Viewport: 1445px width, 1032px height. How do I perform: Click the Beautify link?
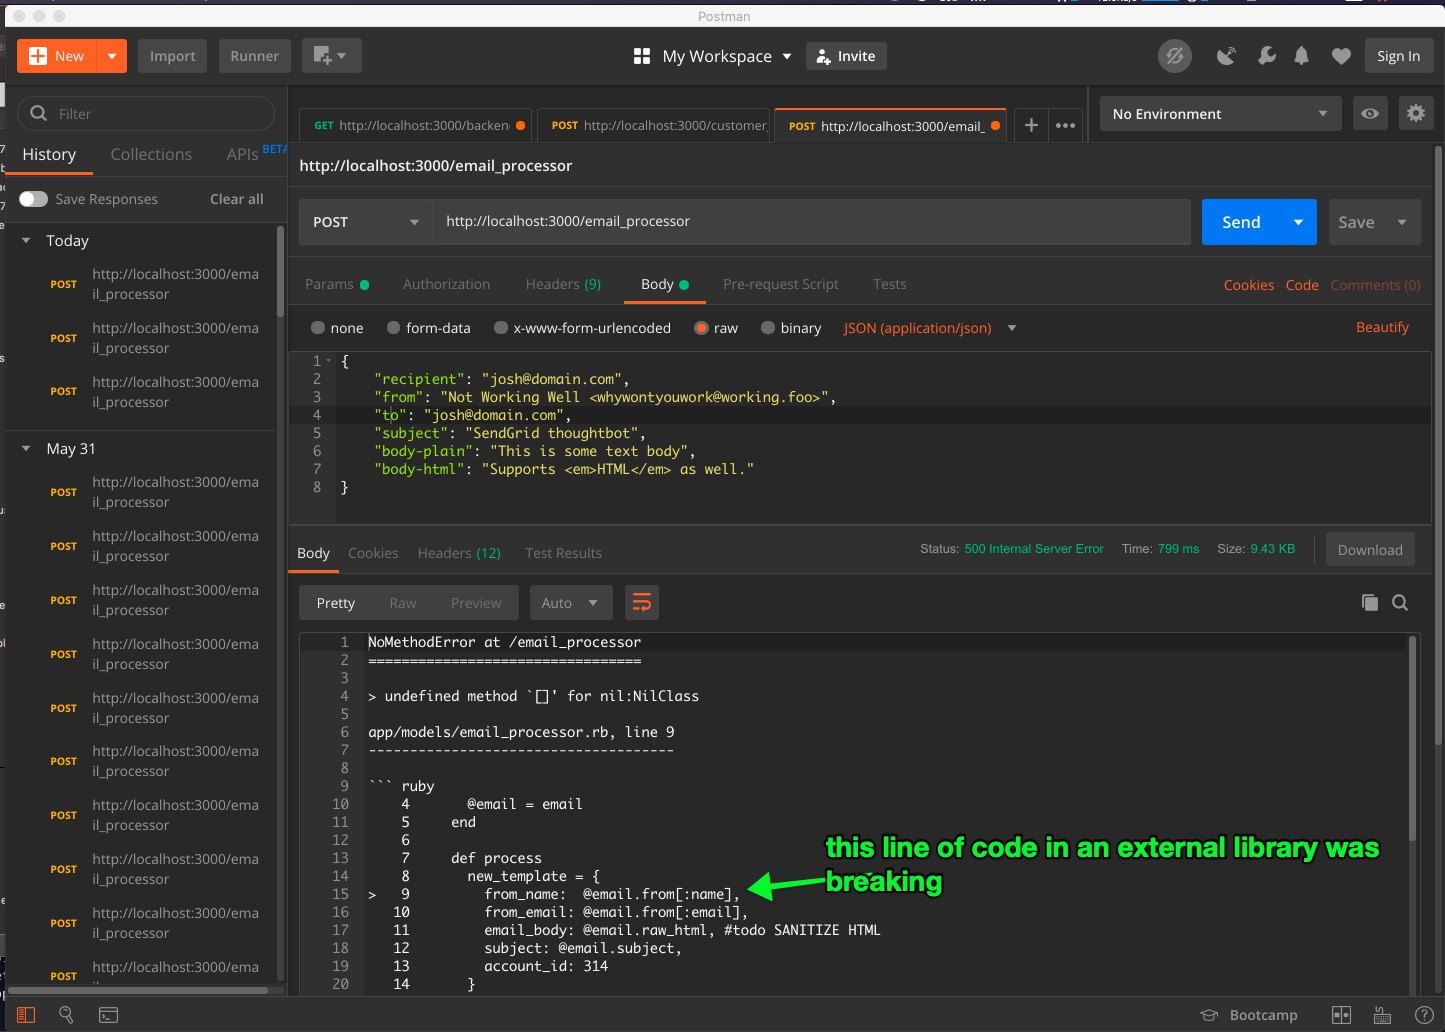[x=1382, y=327]
